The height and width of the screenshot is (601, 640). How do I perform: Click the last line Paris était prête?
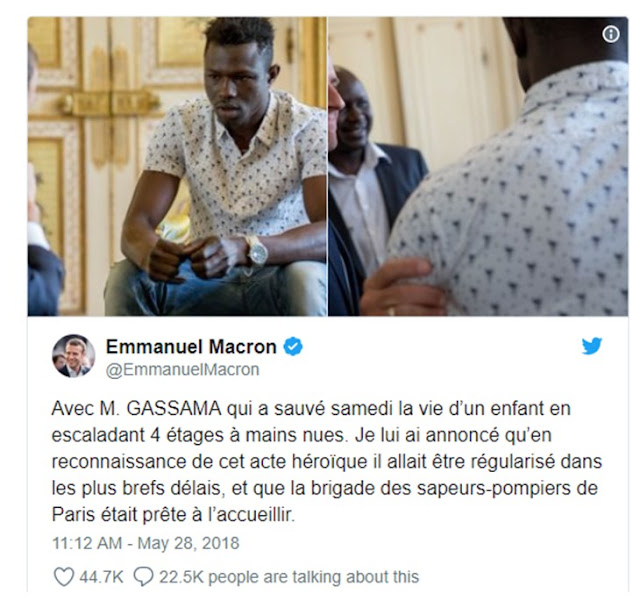[173, 515]
